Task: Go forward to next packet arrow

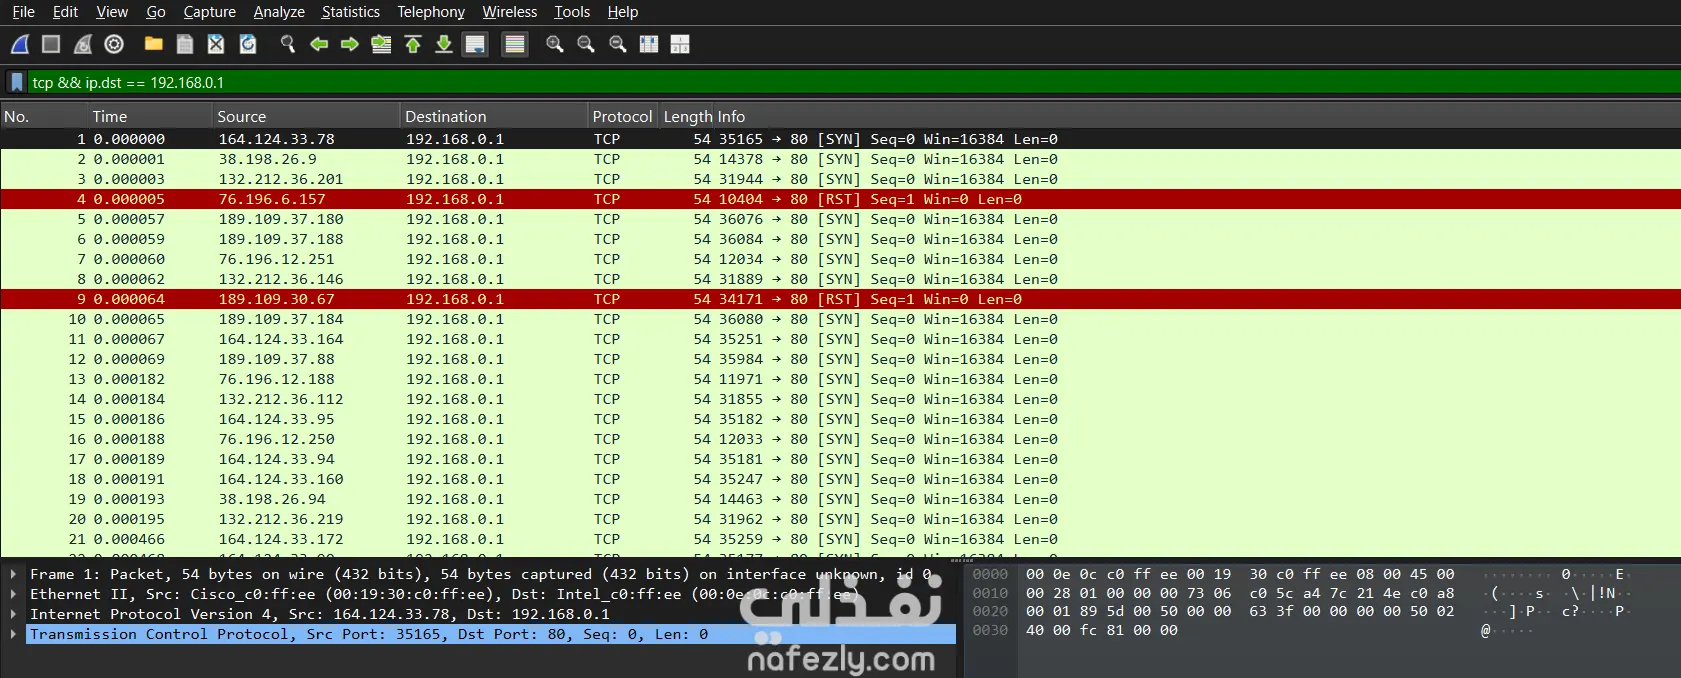Action: point(350,44)
